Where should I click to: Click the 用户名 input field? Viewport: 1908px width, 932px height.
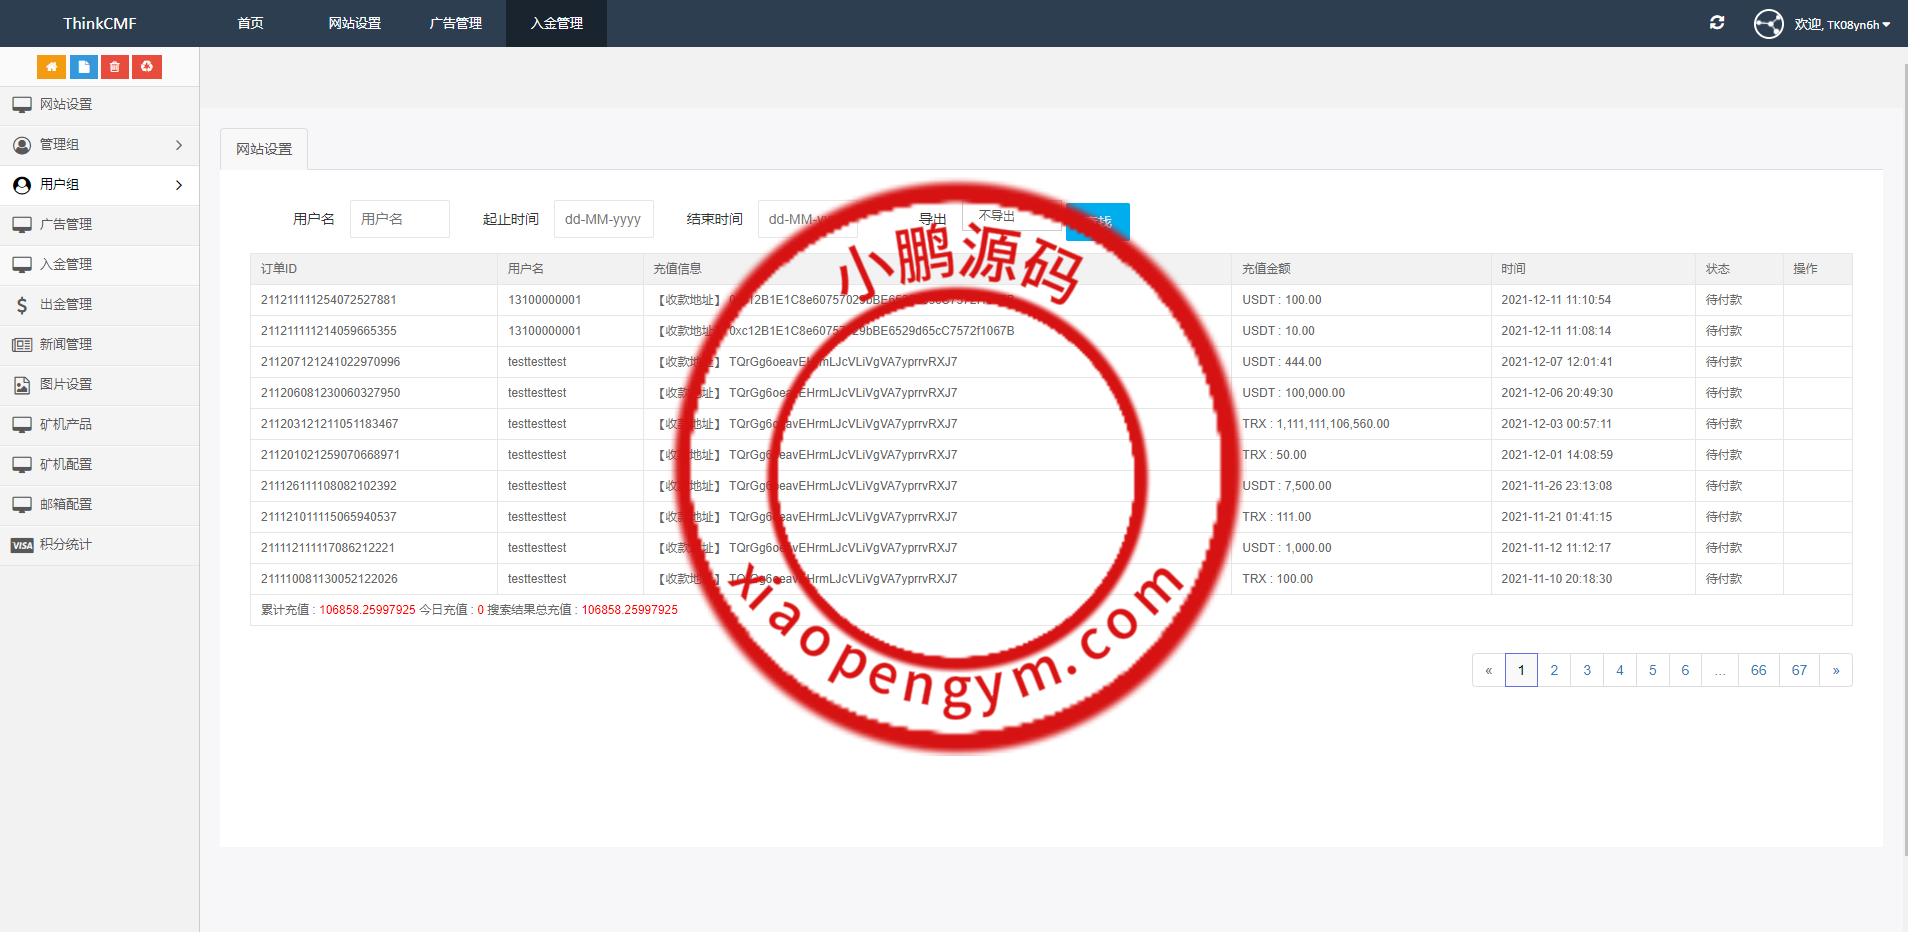399,218
